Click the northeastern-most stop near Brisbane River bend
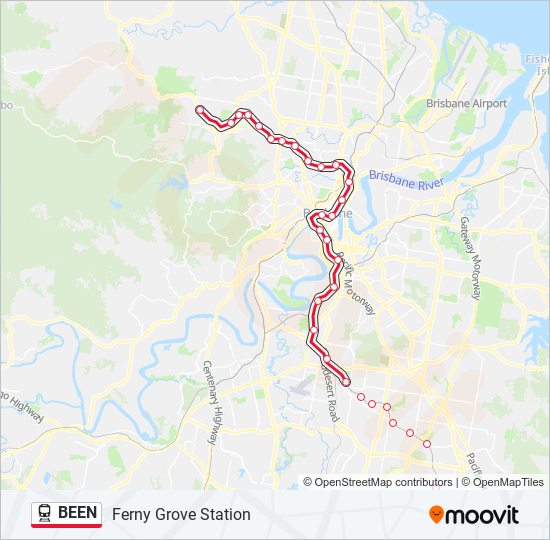550x540 pixels. (x=349, y=182)
